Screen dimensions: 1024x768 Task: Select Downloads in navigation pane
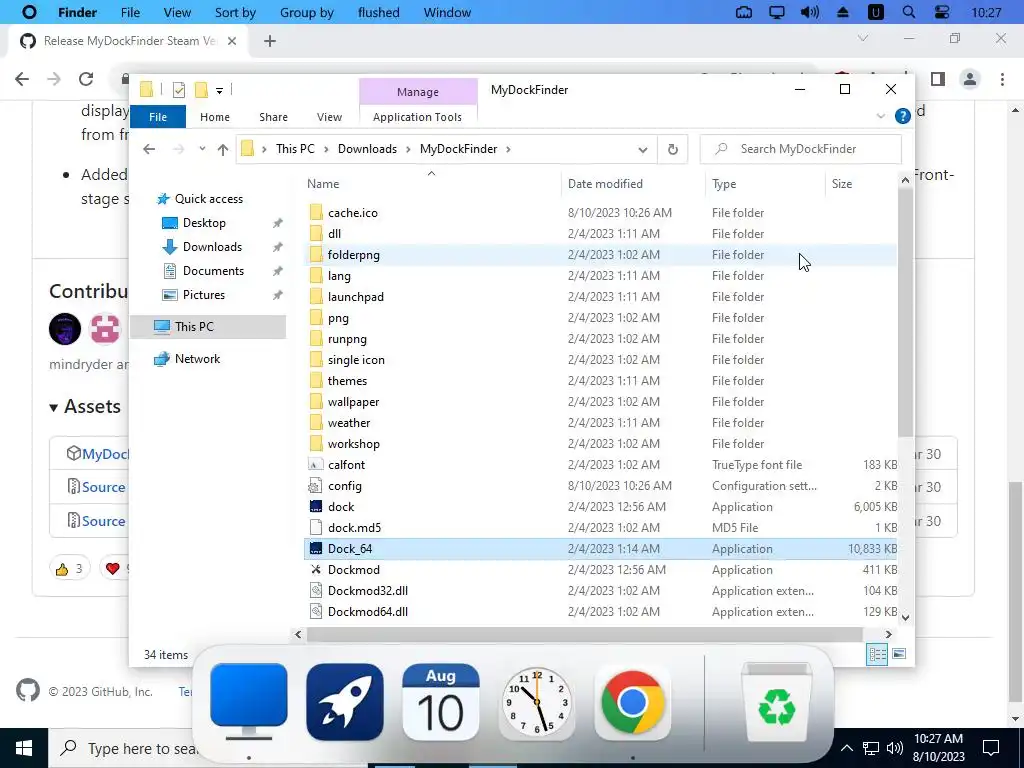click(x=212, y=247)
